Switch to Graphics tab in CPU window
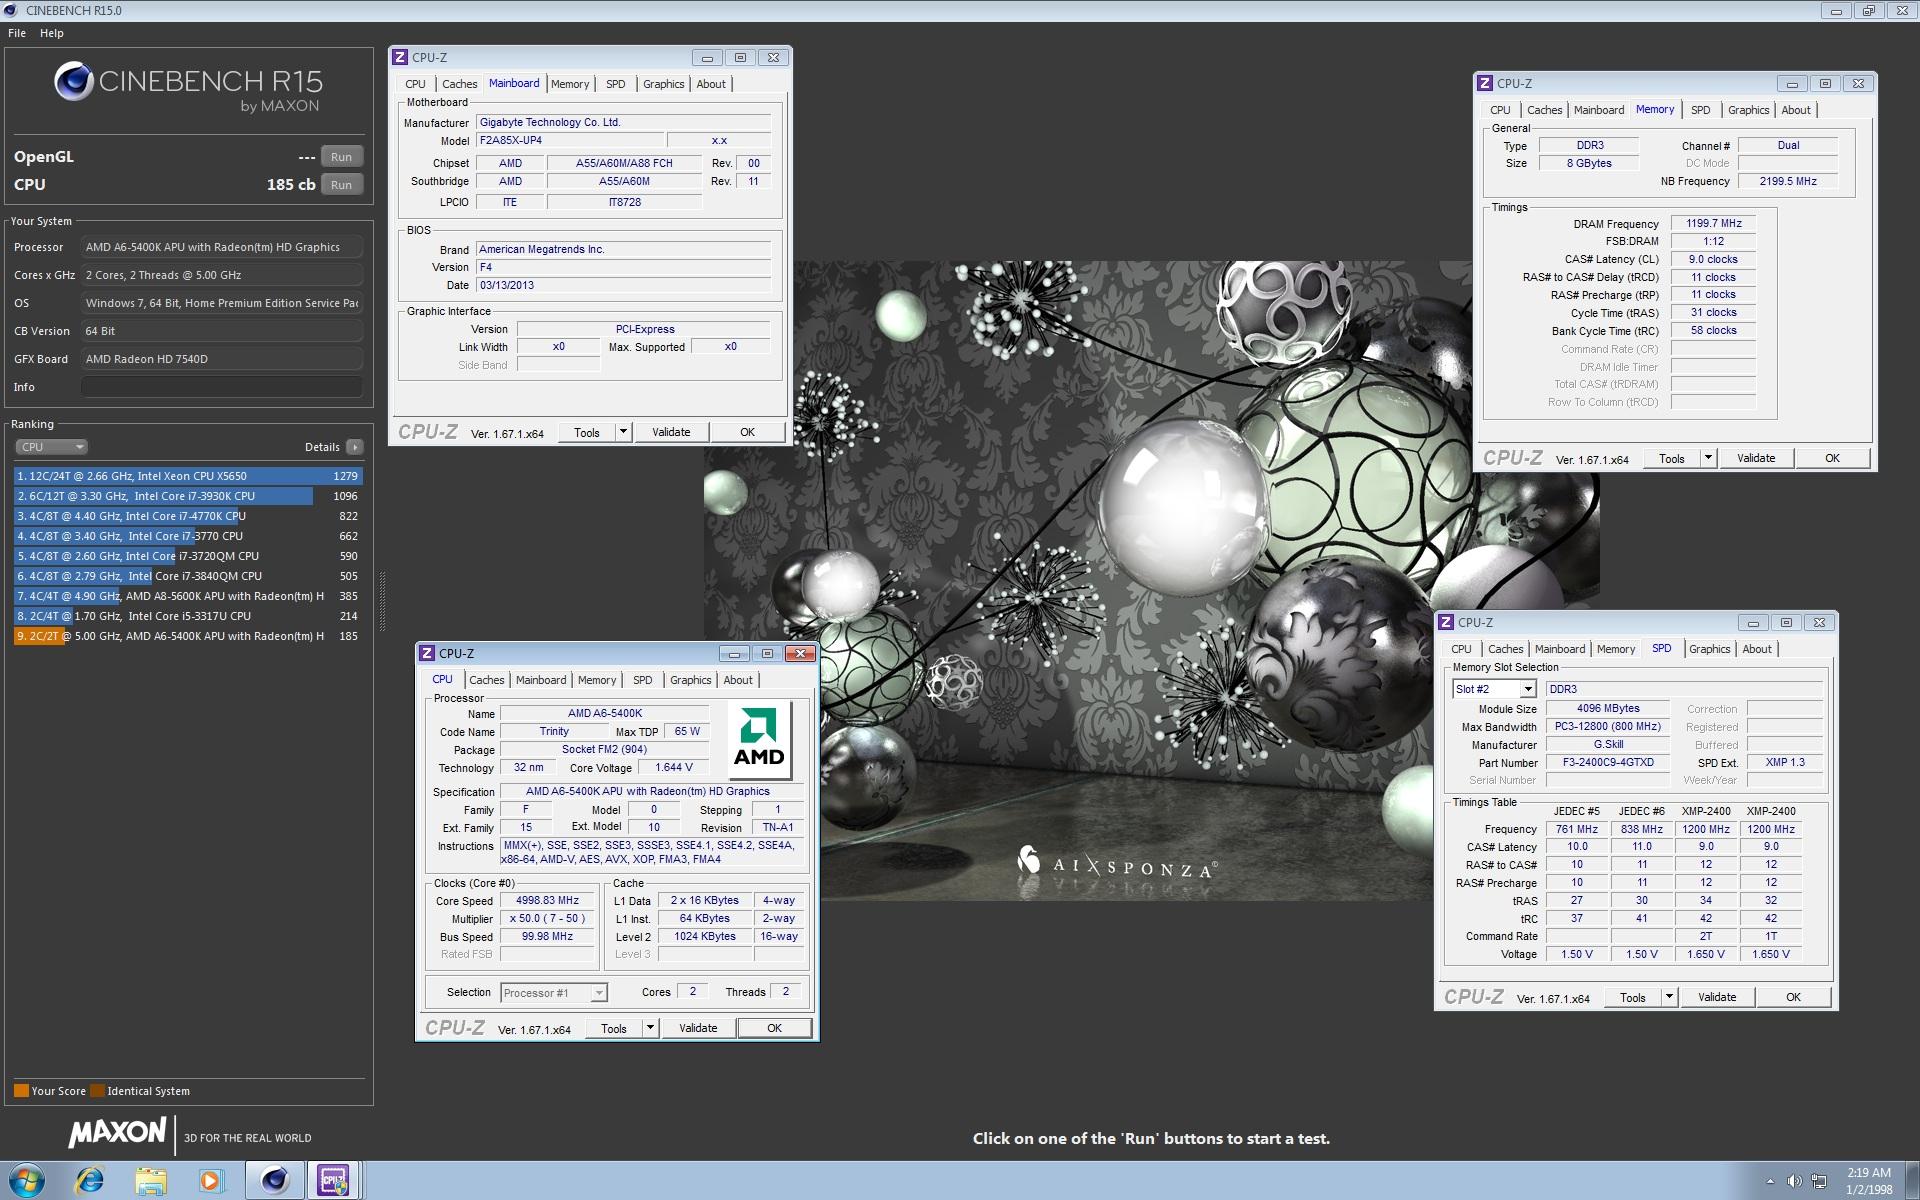 691,680
